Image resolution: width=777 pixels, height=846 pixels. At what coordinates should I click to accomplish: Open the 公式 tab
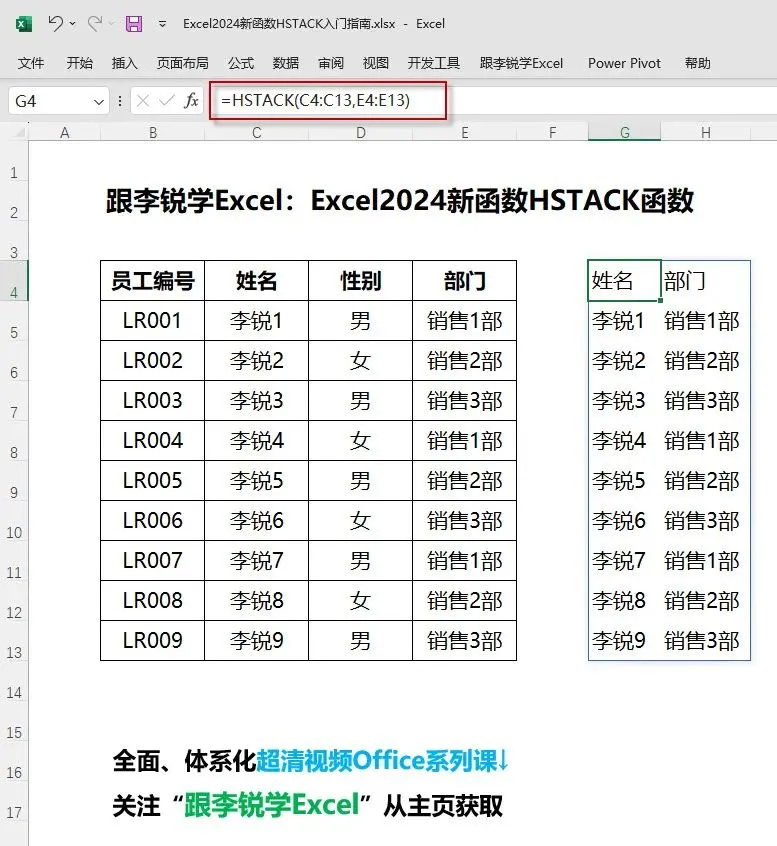coord(241,63)
